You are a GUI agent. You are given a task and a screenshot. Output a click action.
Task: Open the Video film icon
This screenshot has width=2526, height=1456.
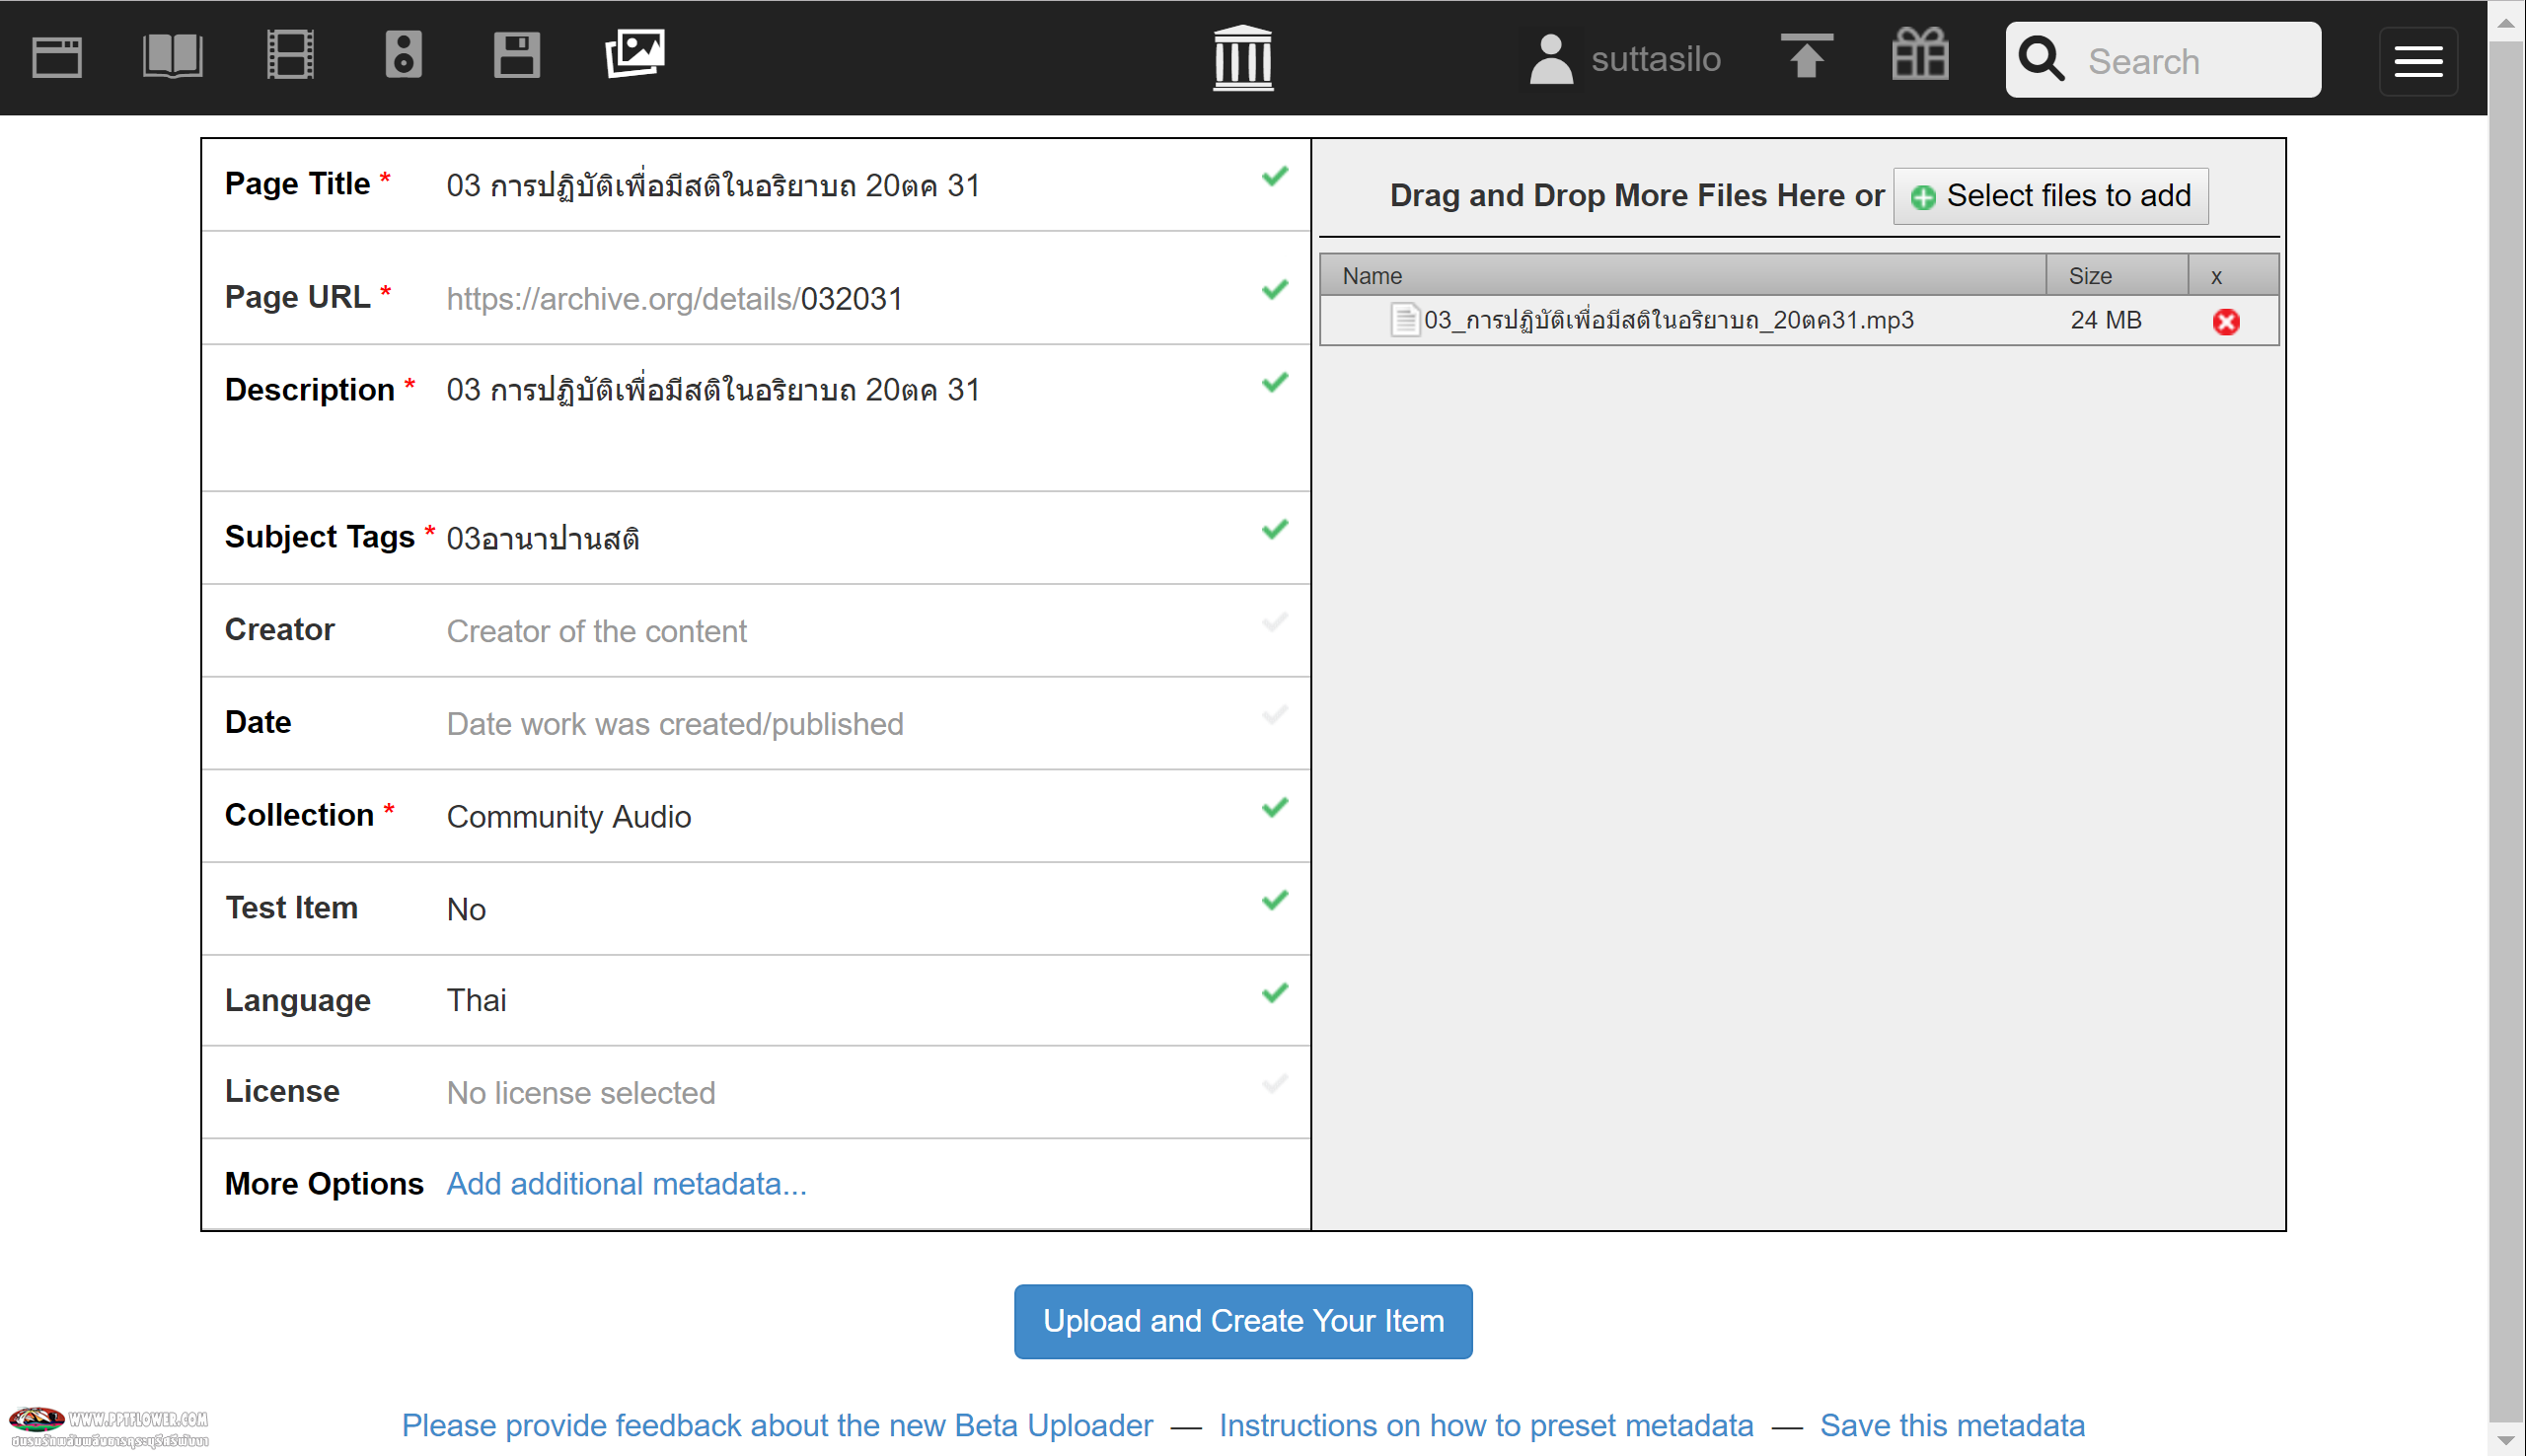(290, 55)
